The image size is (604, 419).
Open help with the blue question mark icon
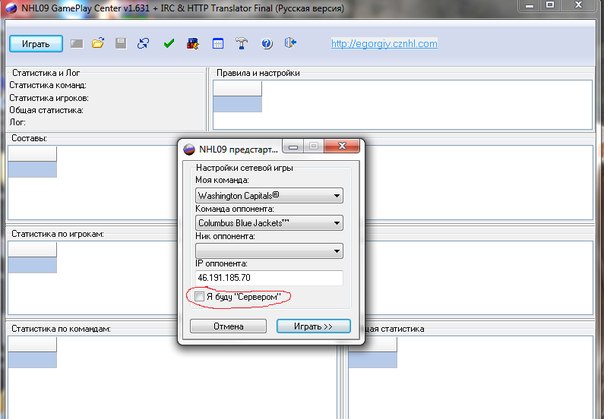tap(267, 44)
